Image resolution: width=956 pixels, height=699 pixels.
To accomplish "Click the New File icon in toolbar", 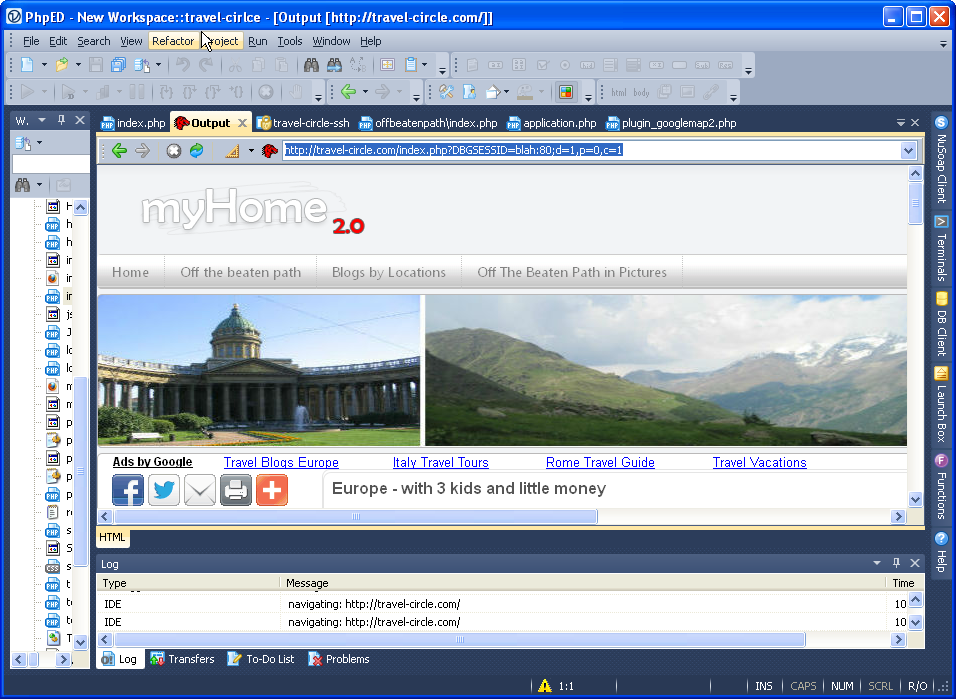I will pos(27,65).
